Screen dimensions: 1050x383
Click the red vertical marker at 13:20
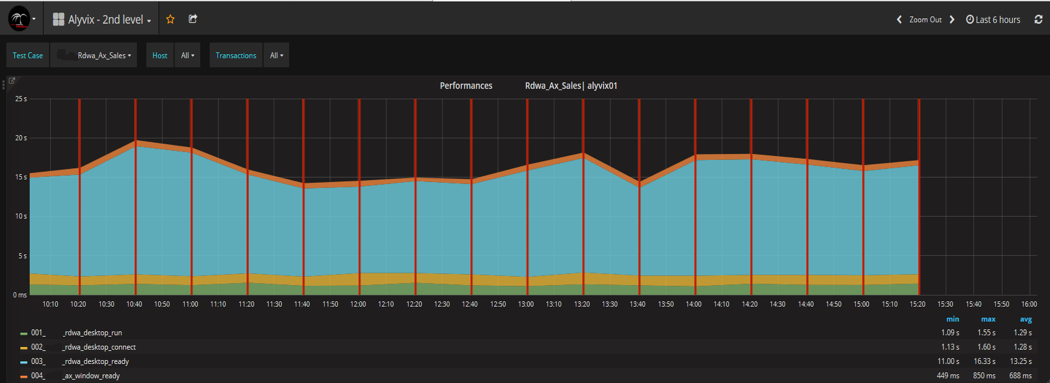[583, 197]
